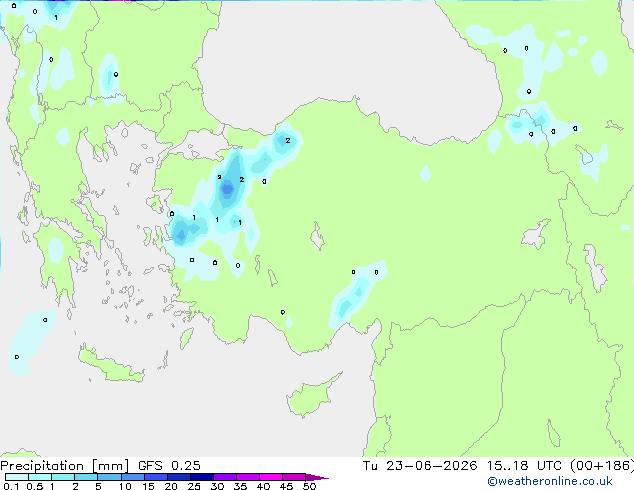Viewport: 634px width, 490px height.
Task: Click the '0.1' legend scale label
Action: tap(11, 486)
